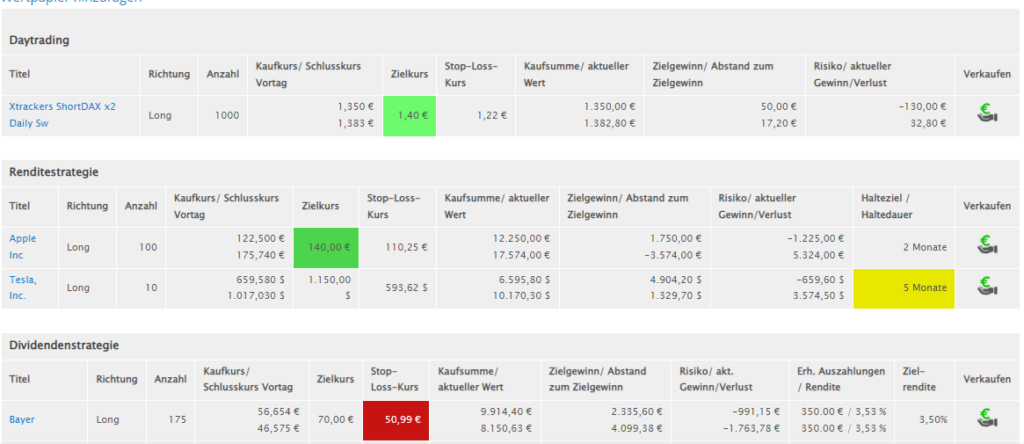
Task: Click the sell icon for Bayer
Action: pos(987,419)
